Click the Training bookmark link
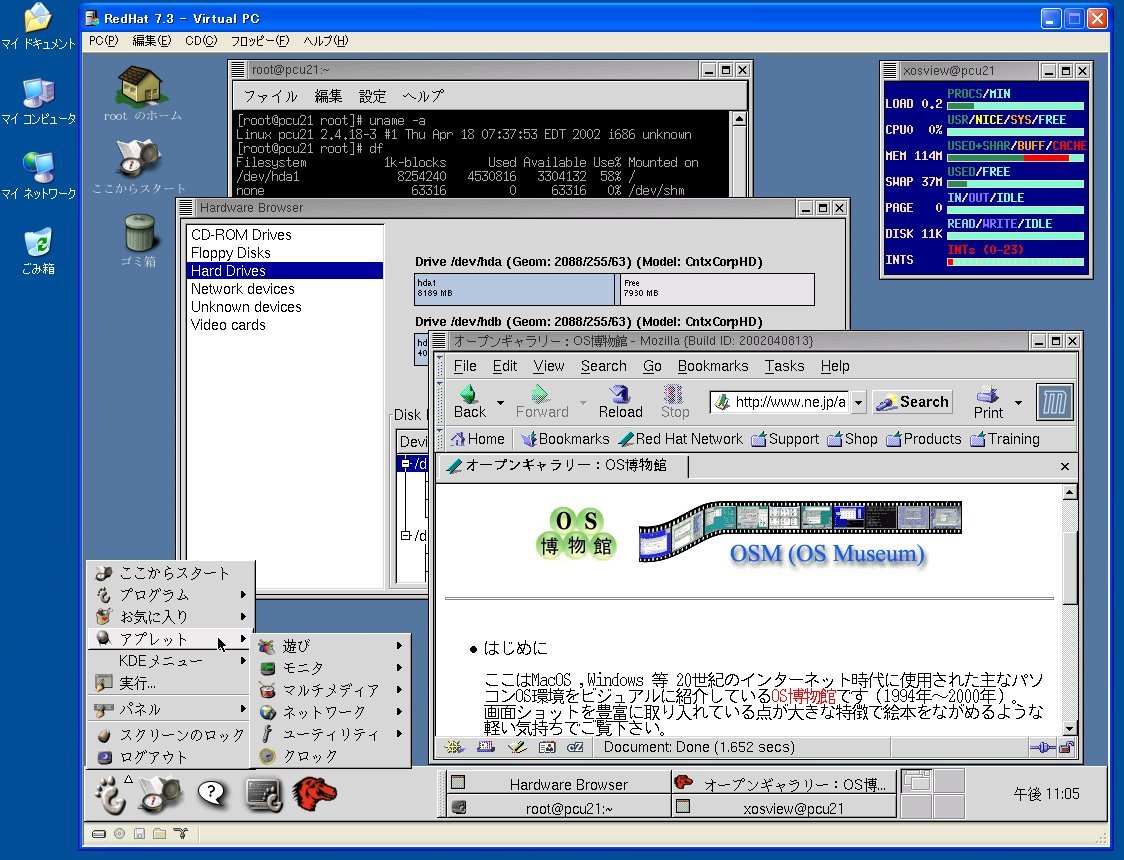This screenshot has height=860, width=1124. pos(1005,439)
